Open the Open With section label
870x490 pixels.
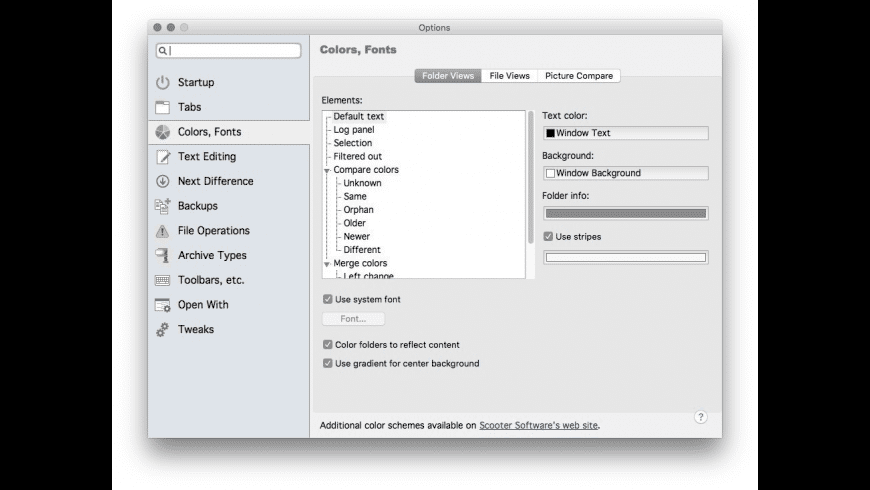click(203, 305)
